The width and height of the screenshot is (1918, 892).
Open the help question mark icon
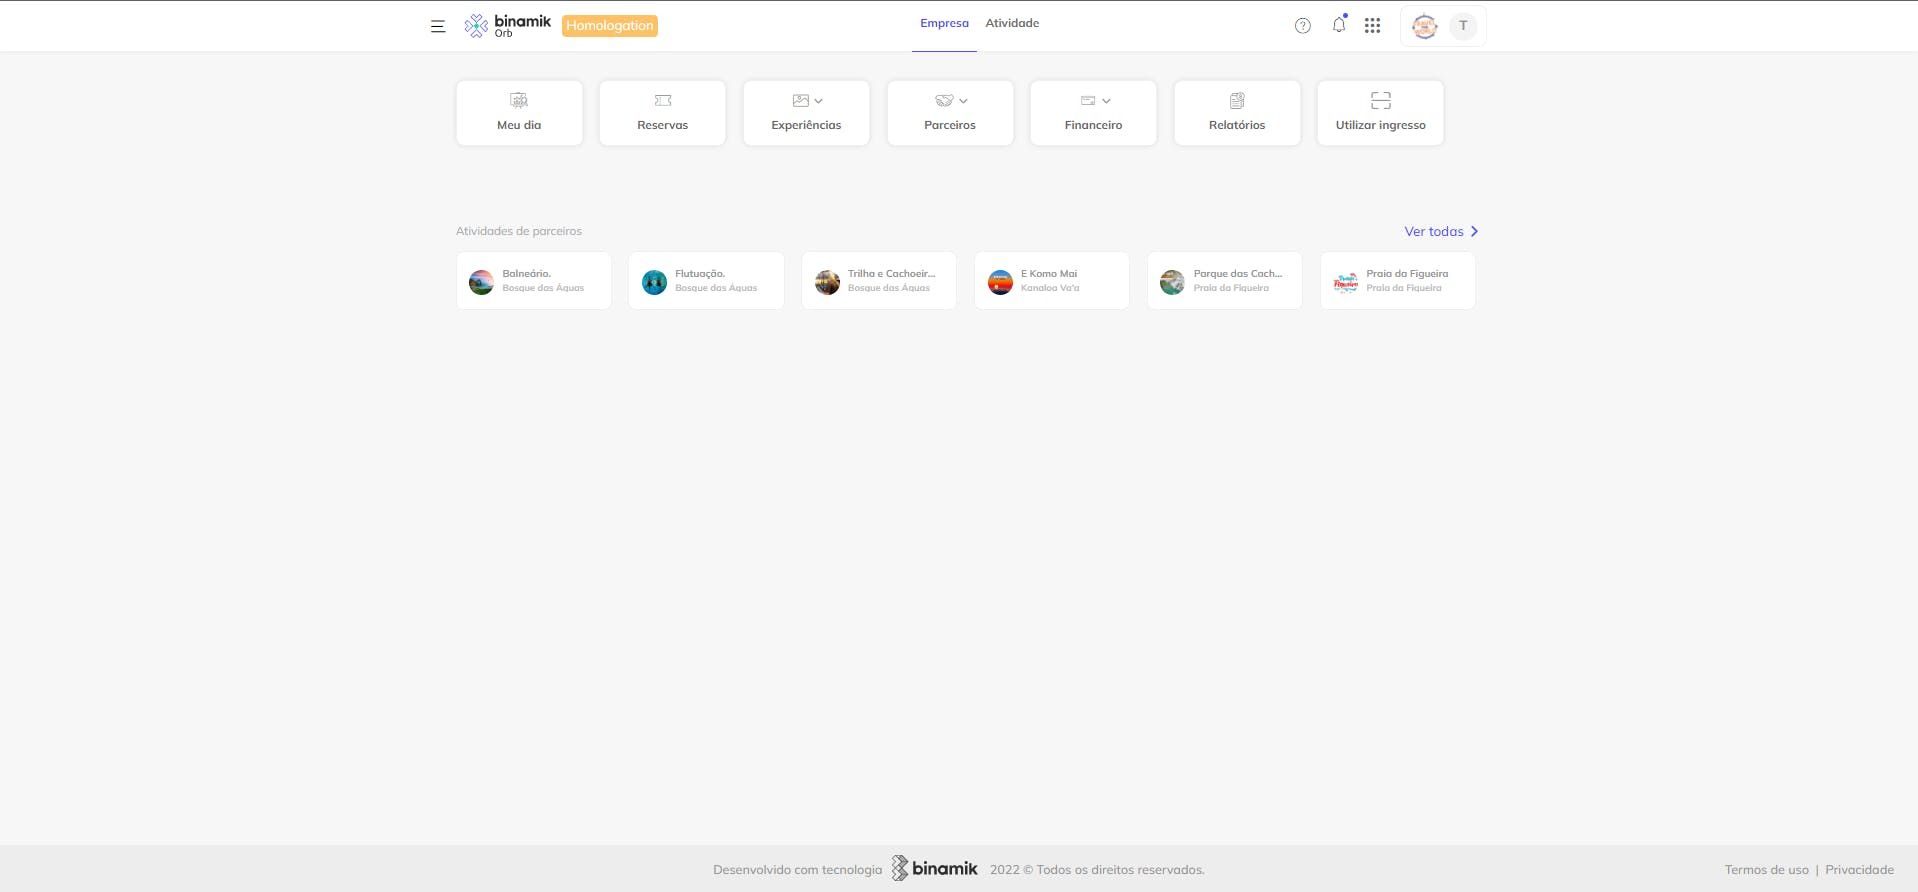1302,26
